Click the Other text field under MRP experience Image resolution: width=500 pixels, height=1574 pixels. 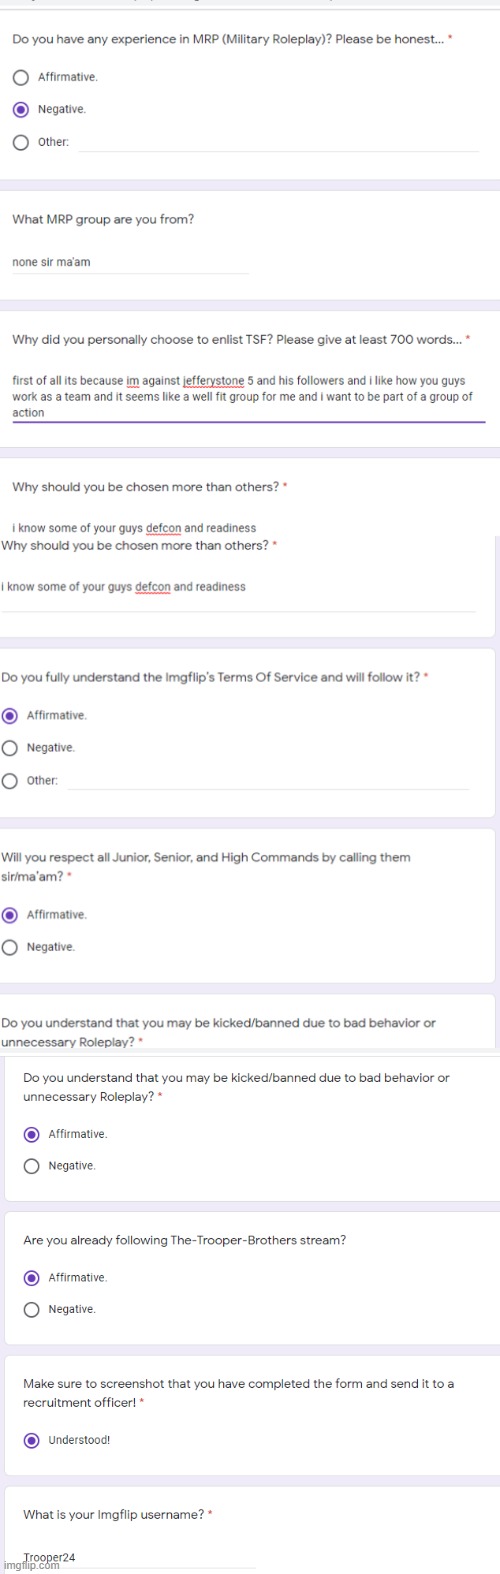[279, 143]
